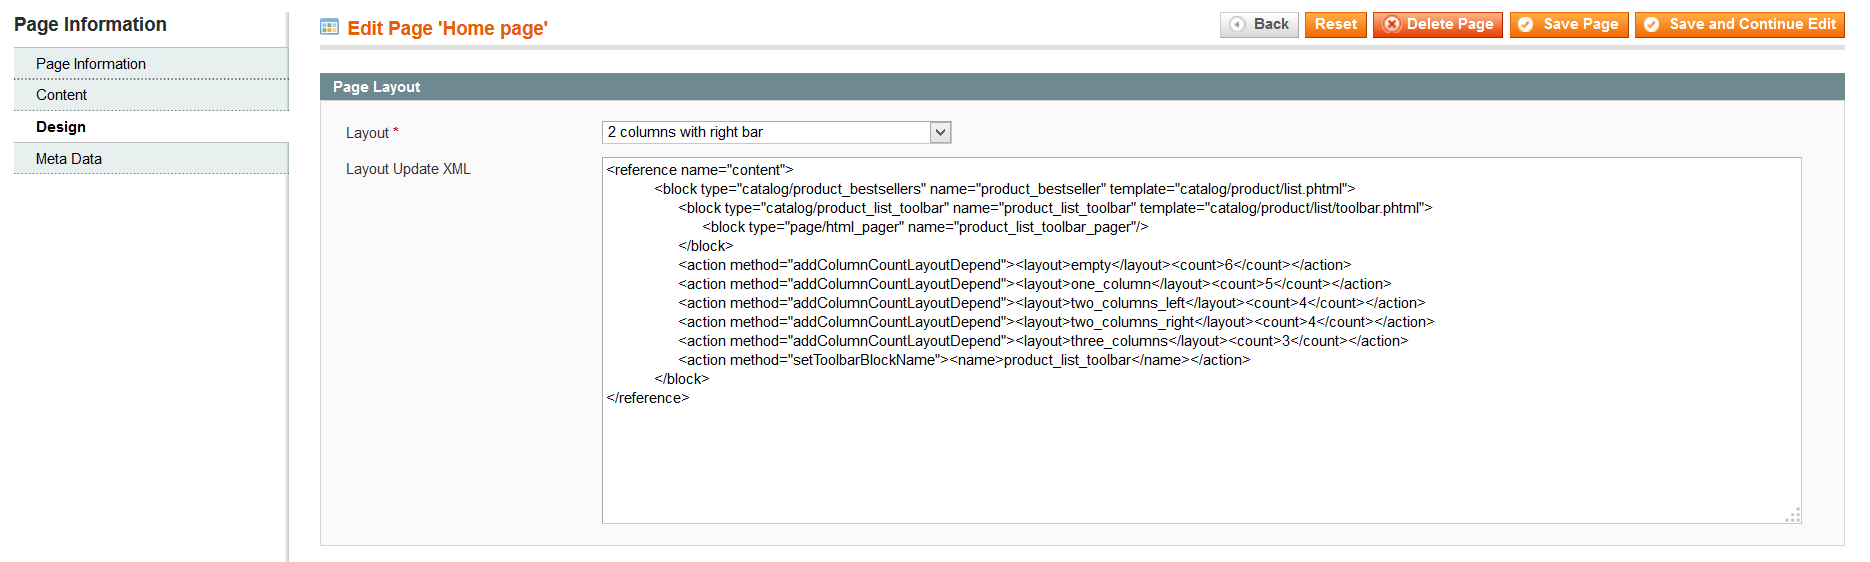Screen dimensions: 1870x562
Task: Click the back arrow icon
Action: pos(1238,25)
